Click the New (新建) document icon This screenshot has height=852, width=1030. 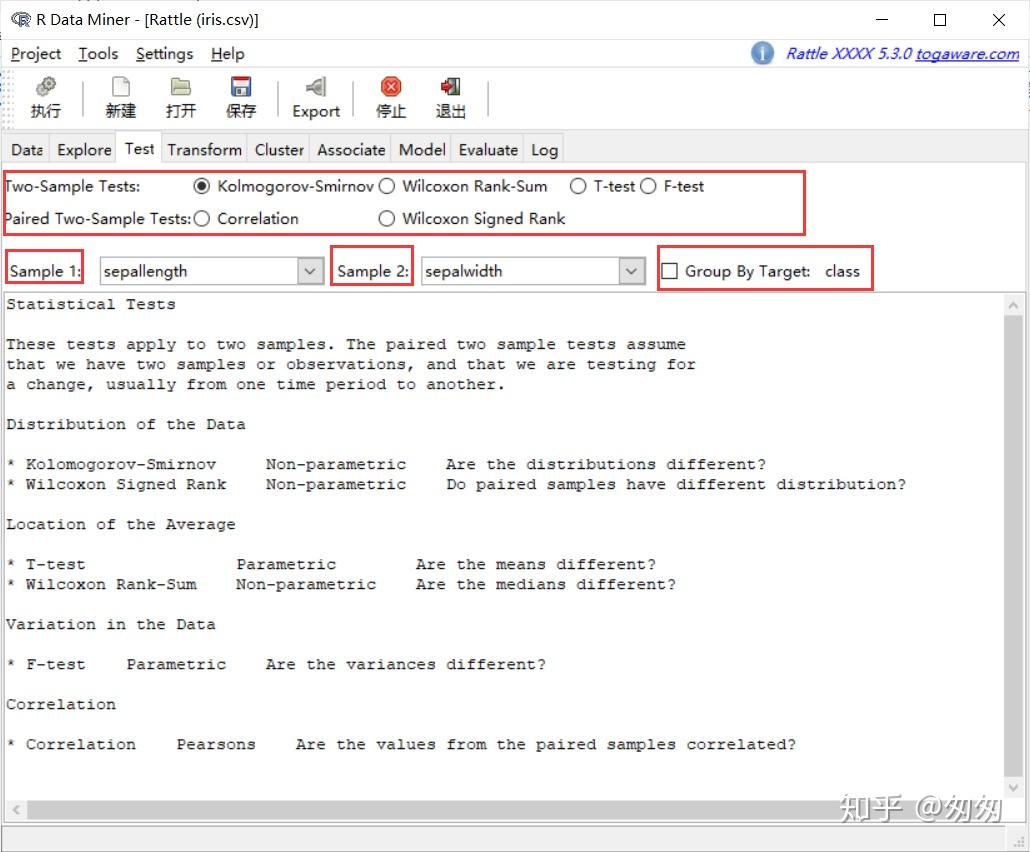tap(121, 87)
